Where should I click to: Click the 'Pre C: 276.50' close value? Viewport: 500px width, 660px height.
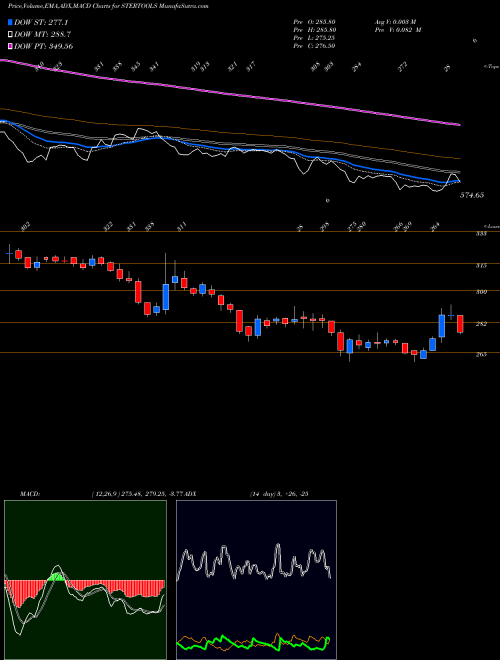point(314,46)
